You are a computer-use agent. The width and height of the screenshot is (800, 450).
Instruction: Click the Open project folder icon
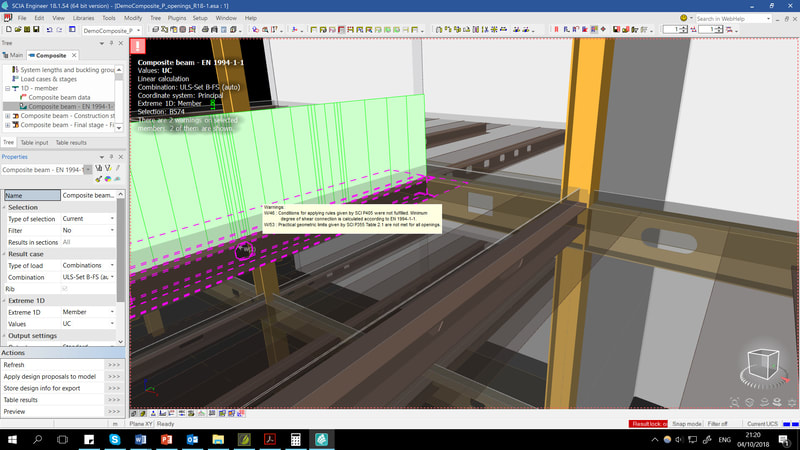(18, 30)
